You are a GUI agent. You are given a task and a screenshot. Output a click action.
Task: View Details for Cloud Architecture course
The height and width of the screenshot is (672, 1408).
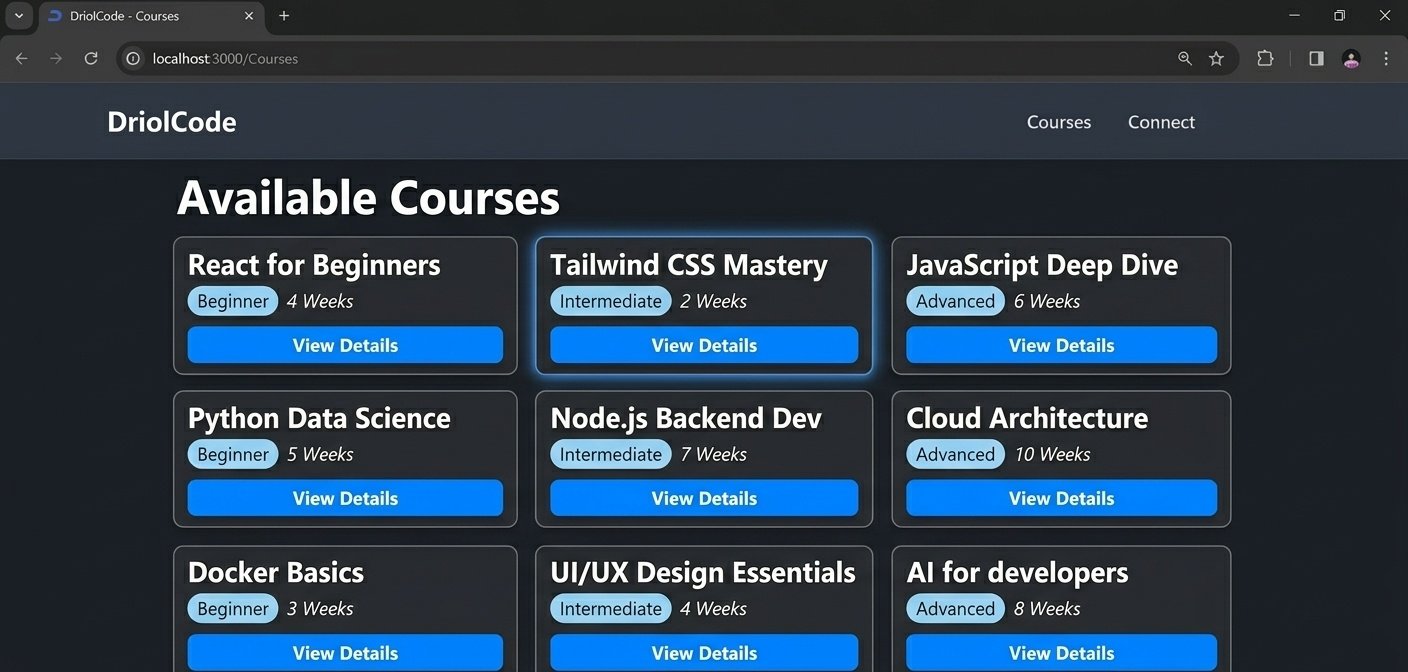pos(1061,498)
